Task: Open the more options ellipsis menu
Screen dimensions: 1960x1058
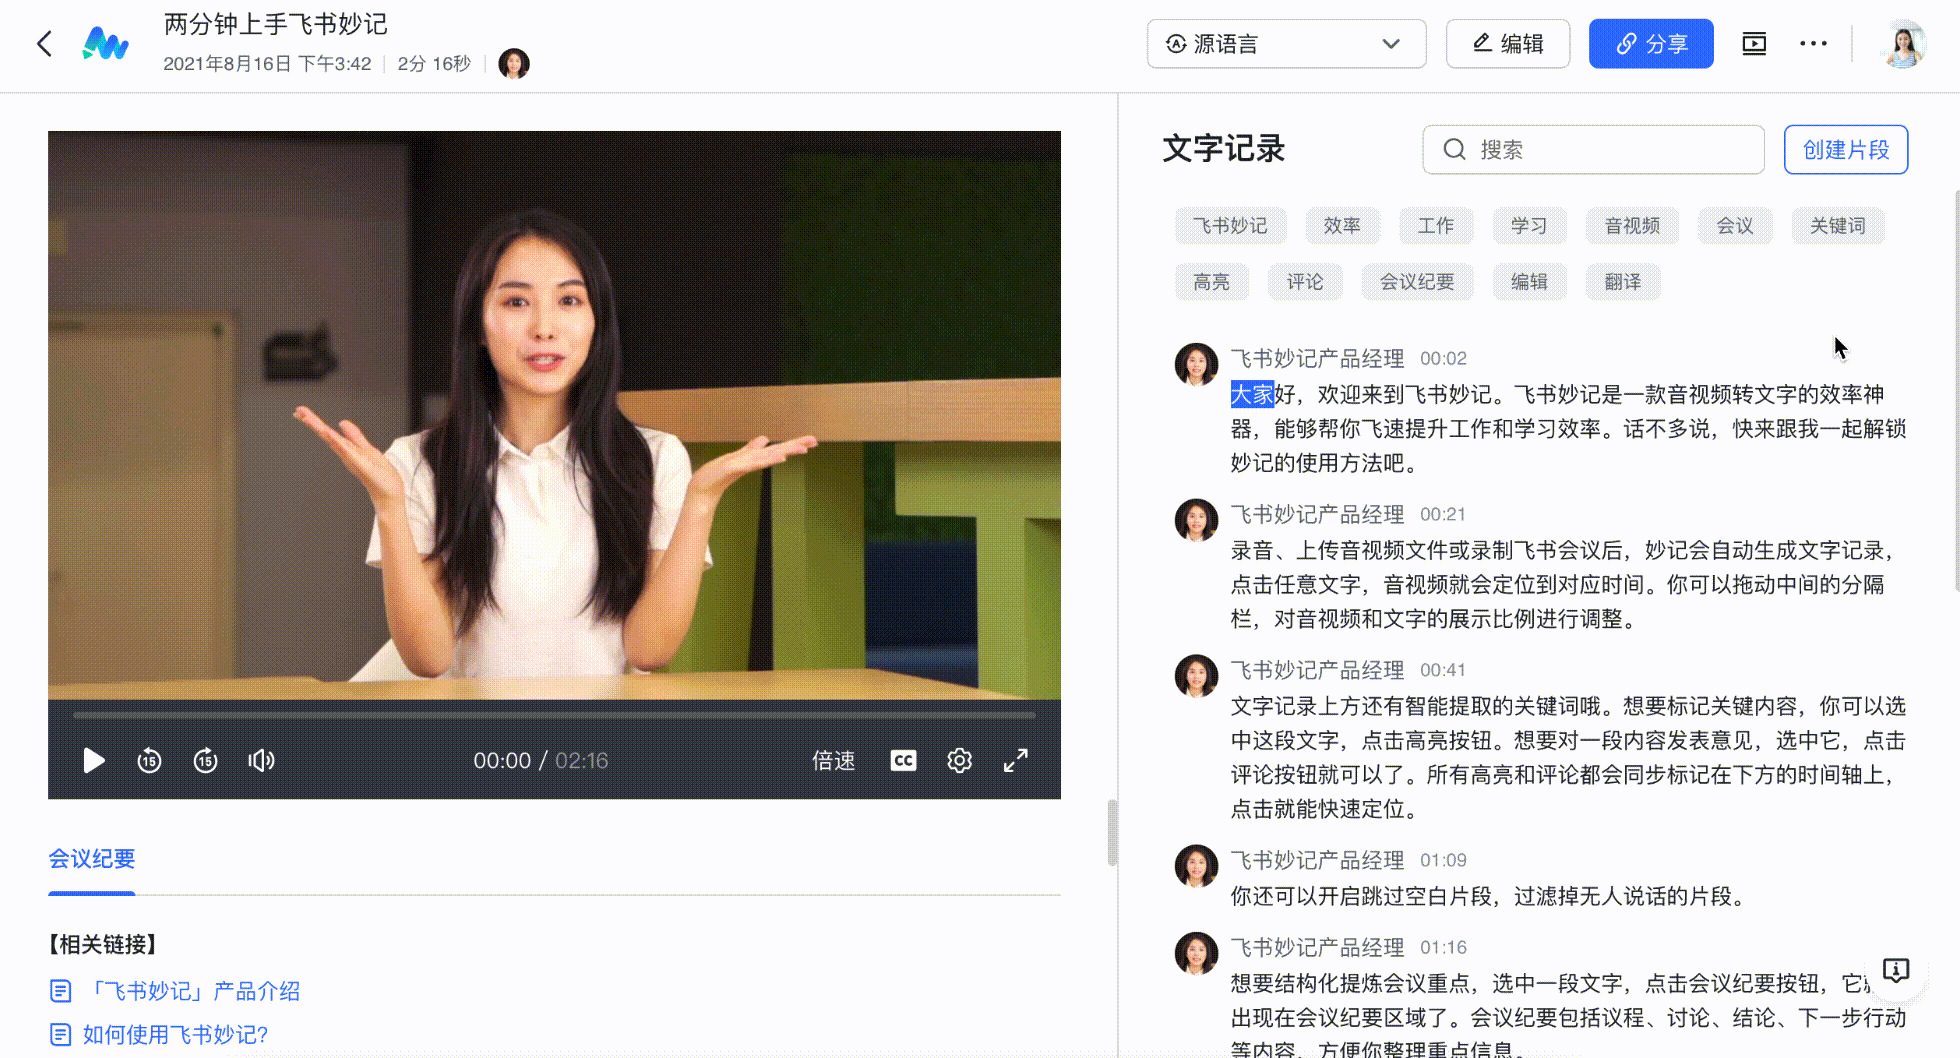Action: tap(1813, 44)
